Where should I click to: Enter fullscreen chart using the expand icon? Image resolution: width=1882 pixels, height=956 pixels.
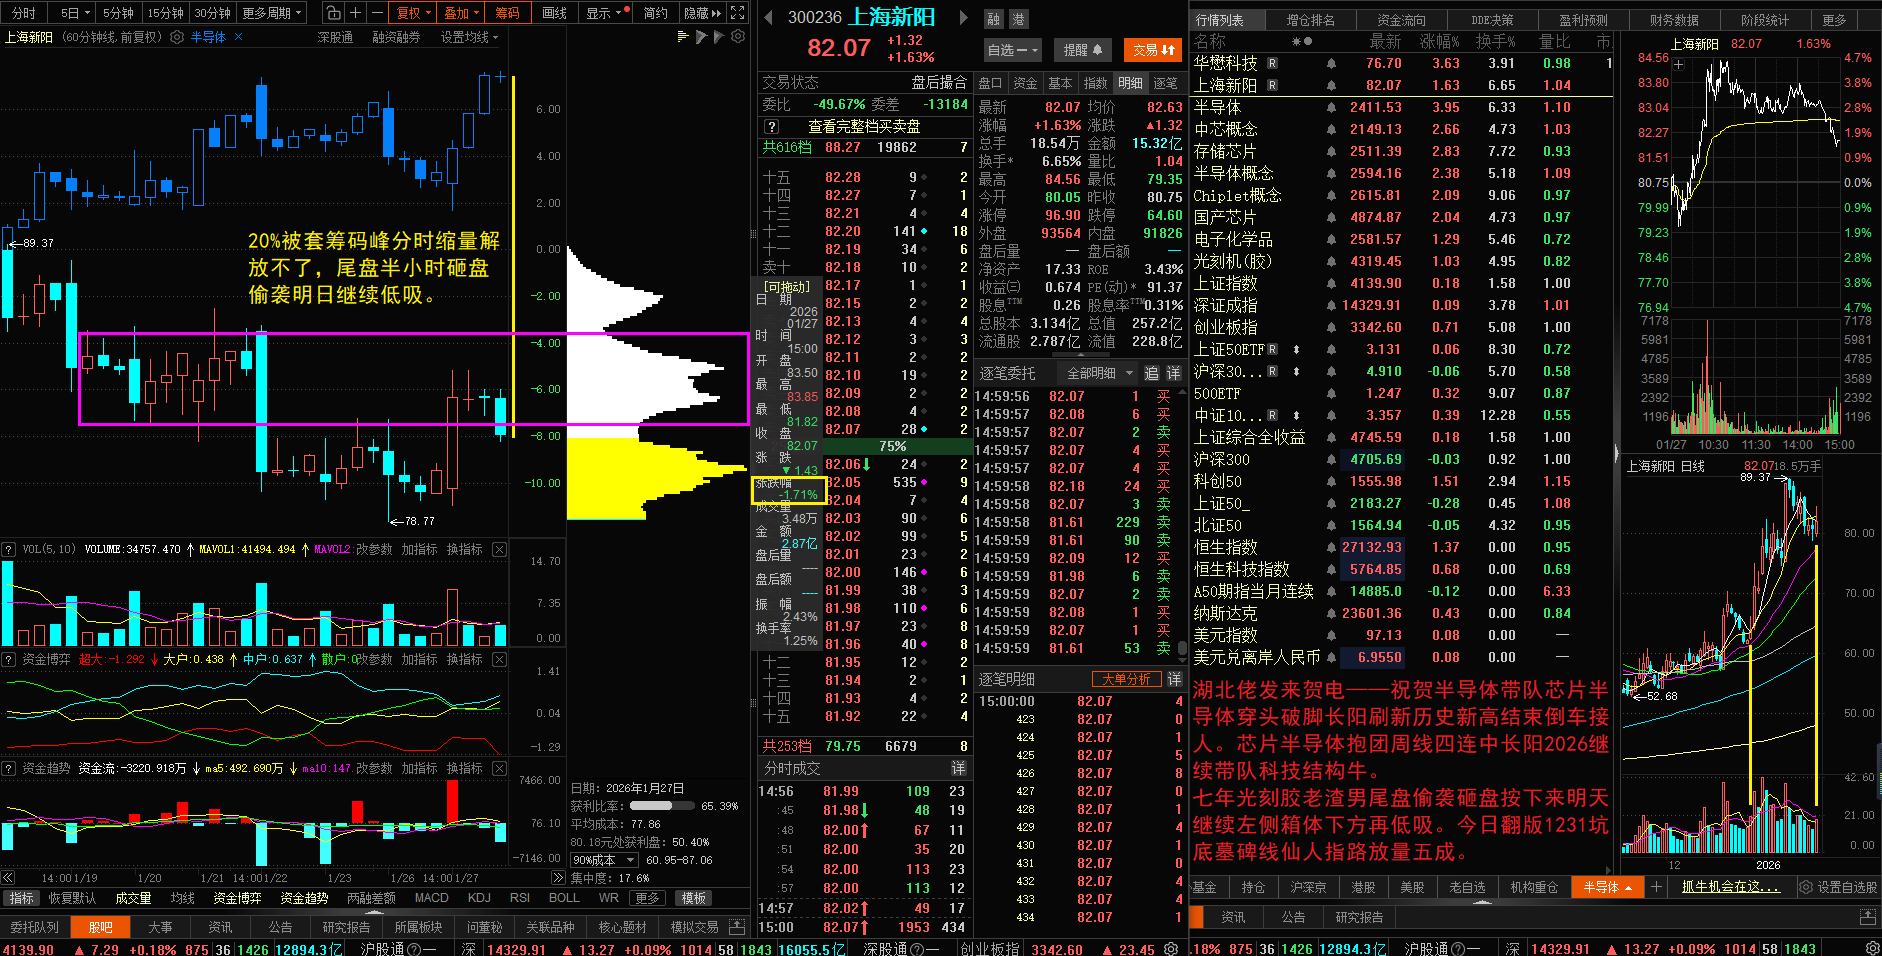738,13
